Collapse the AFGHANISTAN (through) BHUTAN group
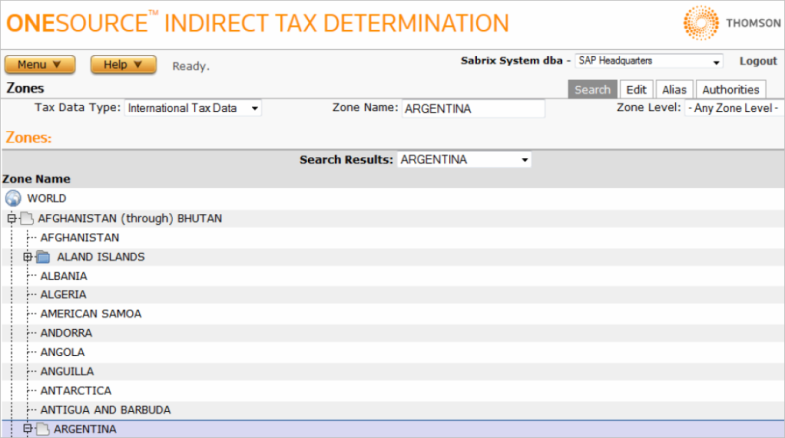 (12, 218)
